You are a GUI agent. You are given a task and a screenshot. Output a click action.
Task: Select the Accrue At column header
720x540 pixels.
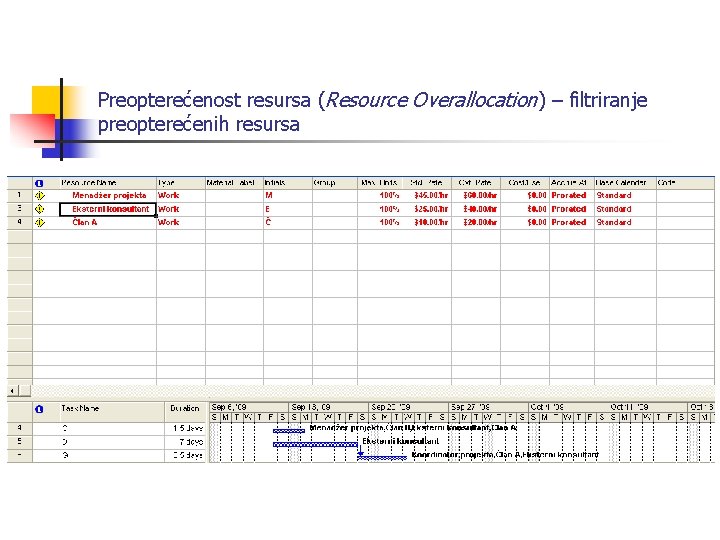(572, 183)
